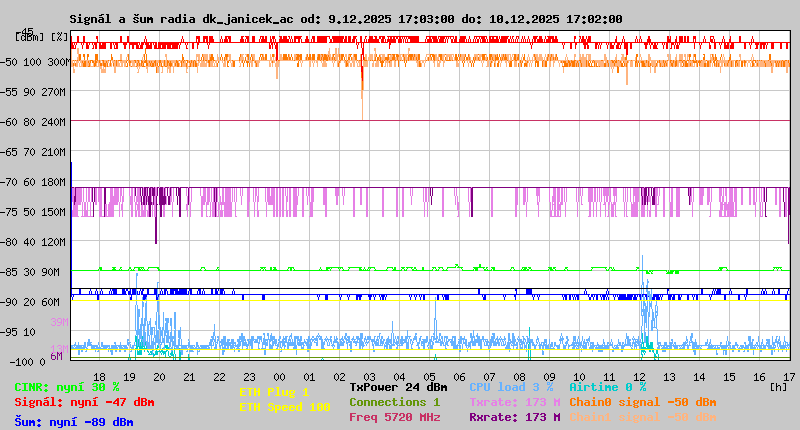Click the '12' hour label on time axis
The width and height of the screenshot is (800, 430).
[x=639, y=377]
